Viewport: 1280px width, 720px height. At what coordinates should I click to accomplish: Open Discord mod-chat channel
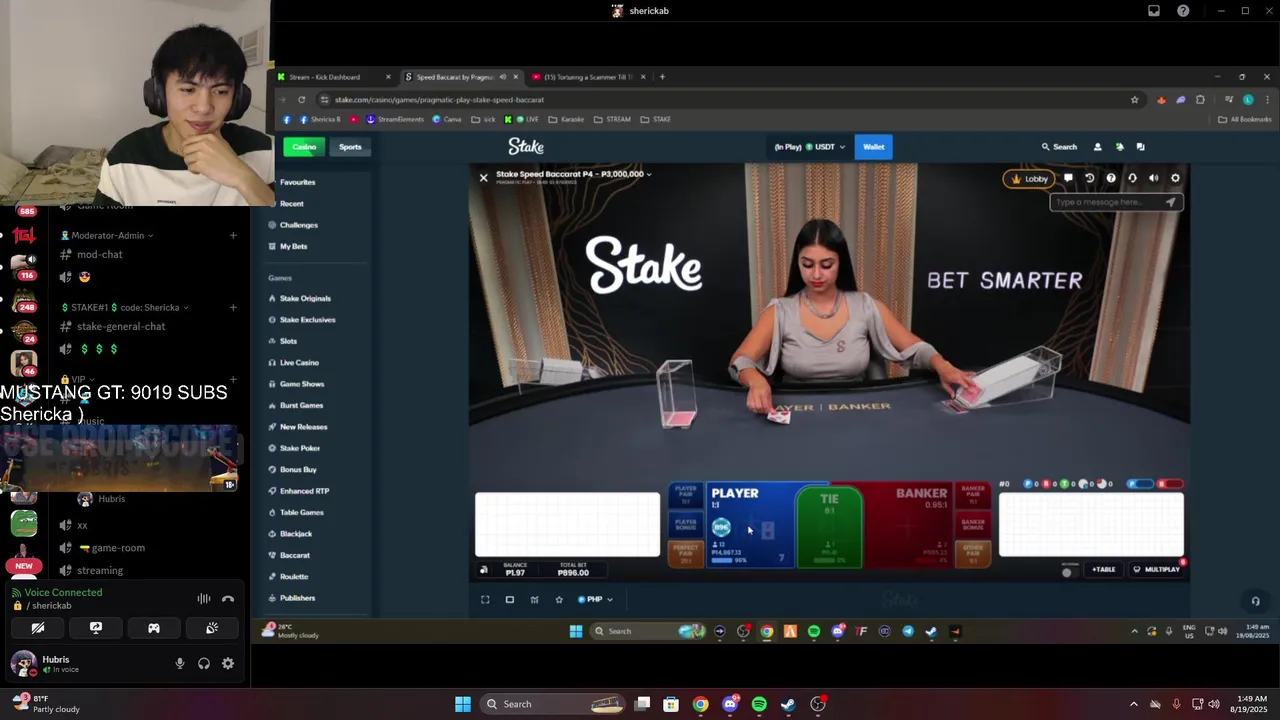click(100, 254)
